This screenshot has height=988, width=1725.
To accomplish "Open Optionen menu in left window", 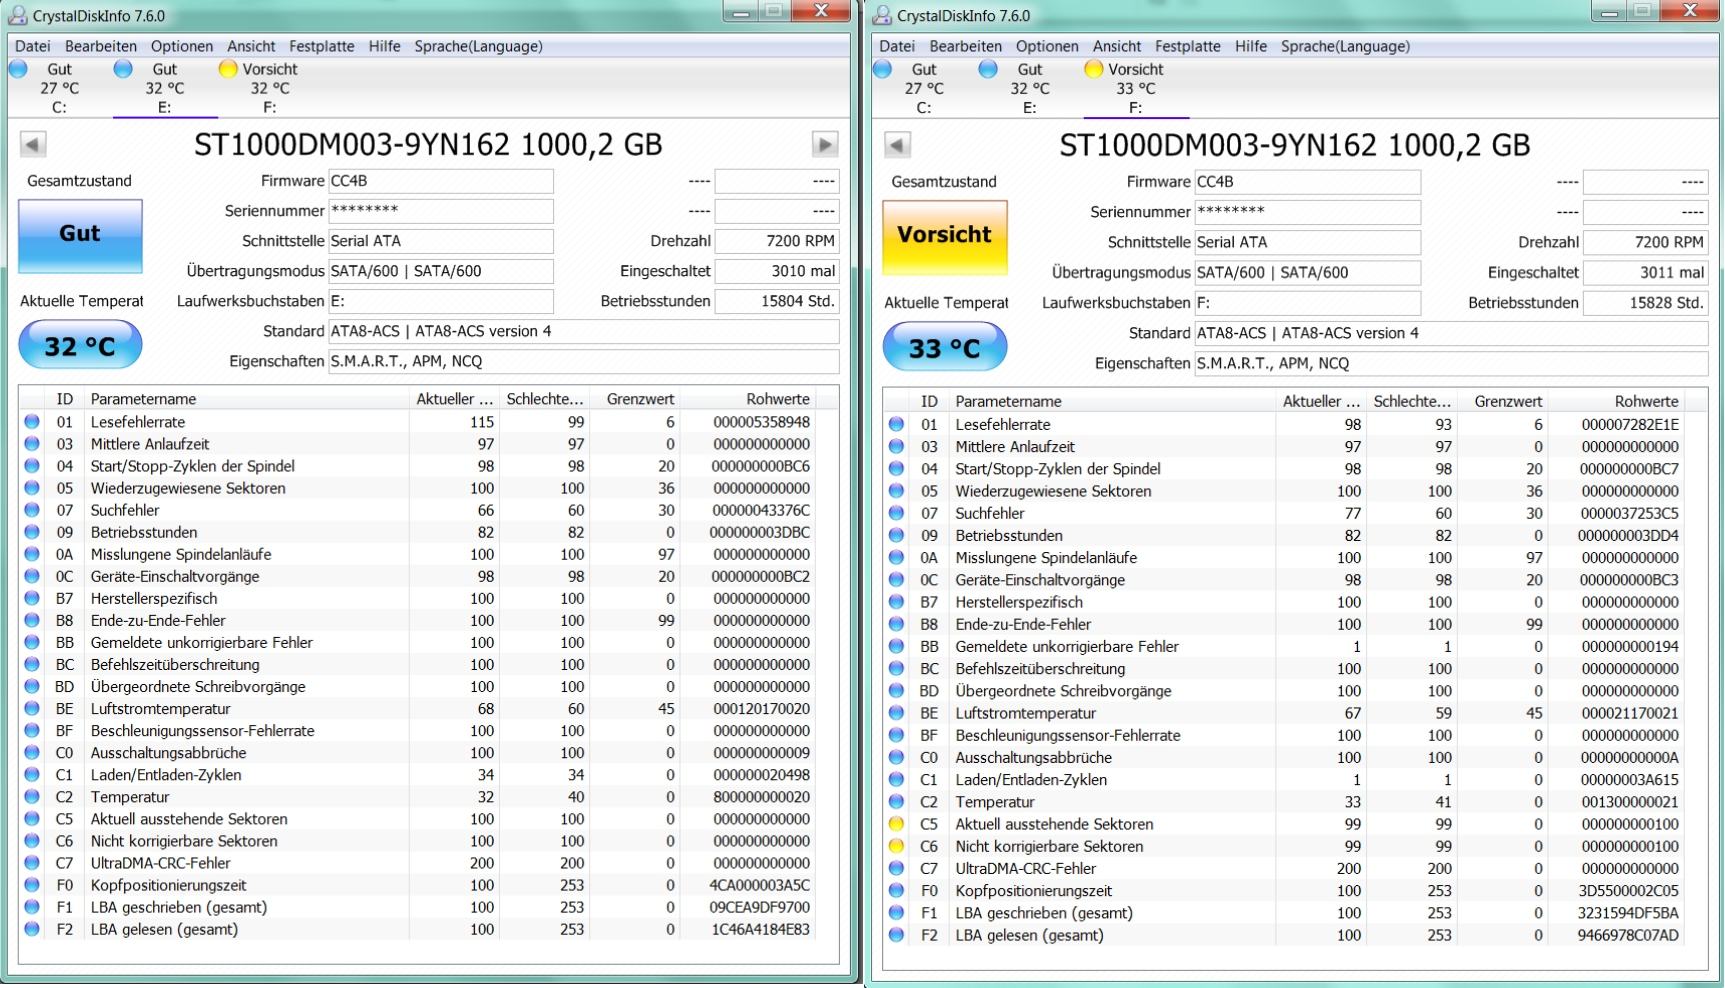I will coord(182,46).
